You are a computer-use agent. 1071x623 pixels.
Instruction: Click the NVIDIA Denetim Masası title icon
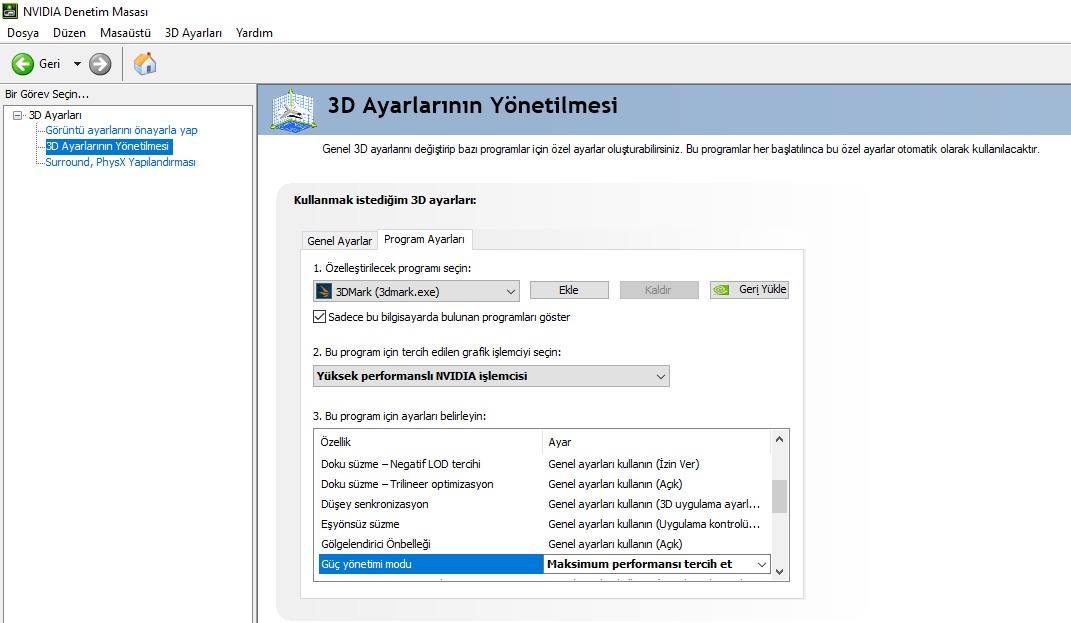click(x=10, y=11)
